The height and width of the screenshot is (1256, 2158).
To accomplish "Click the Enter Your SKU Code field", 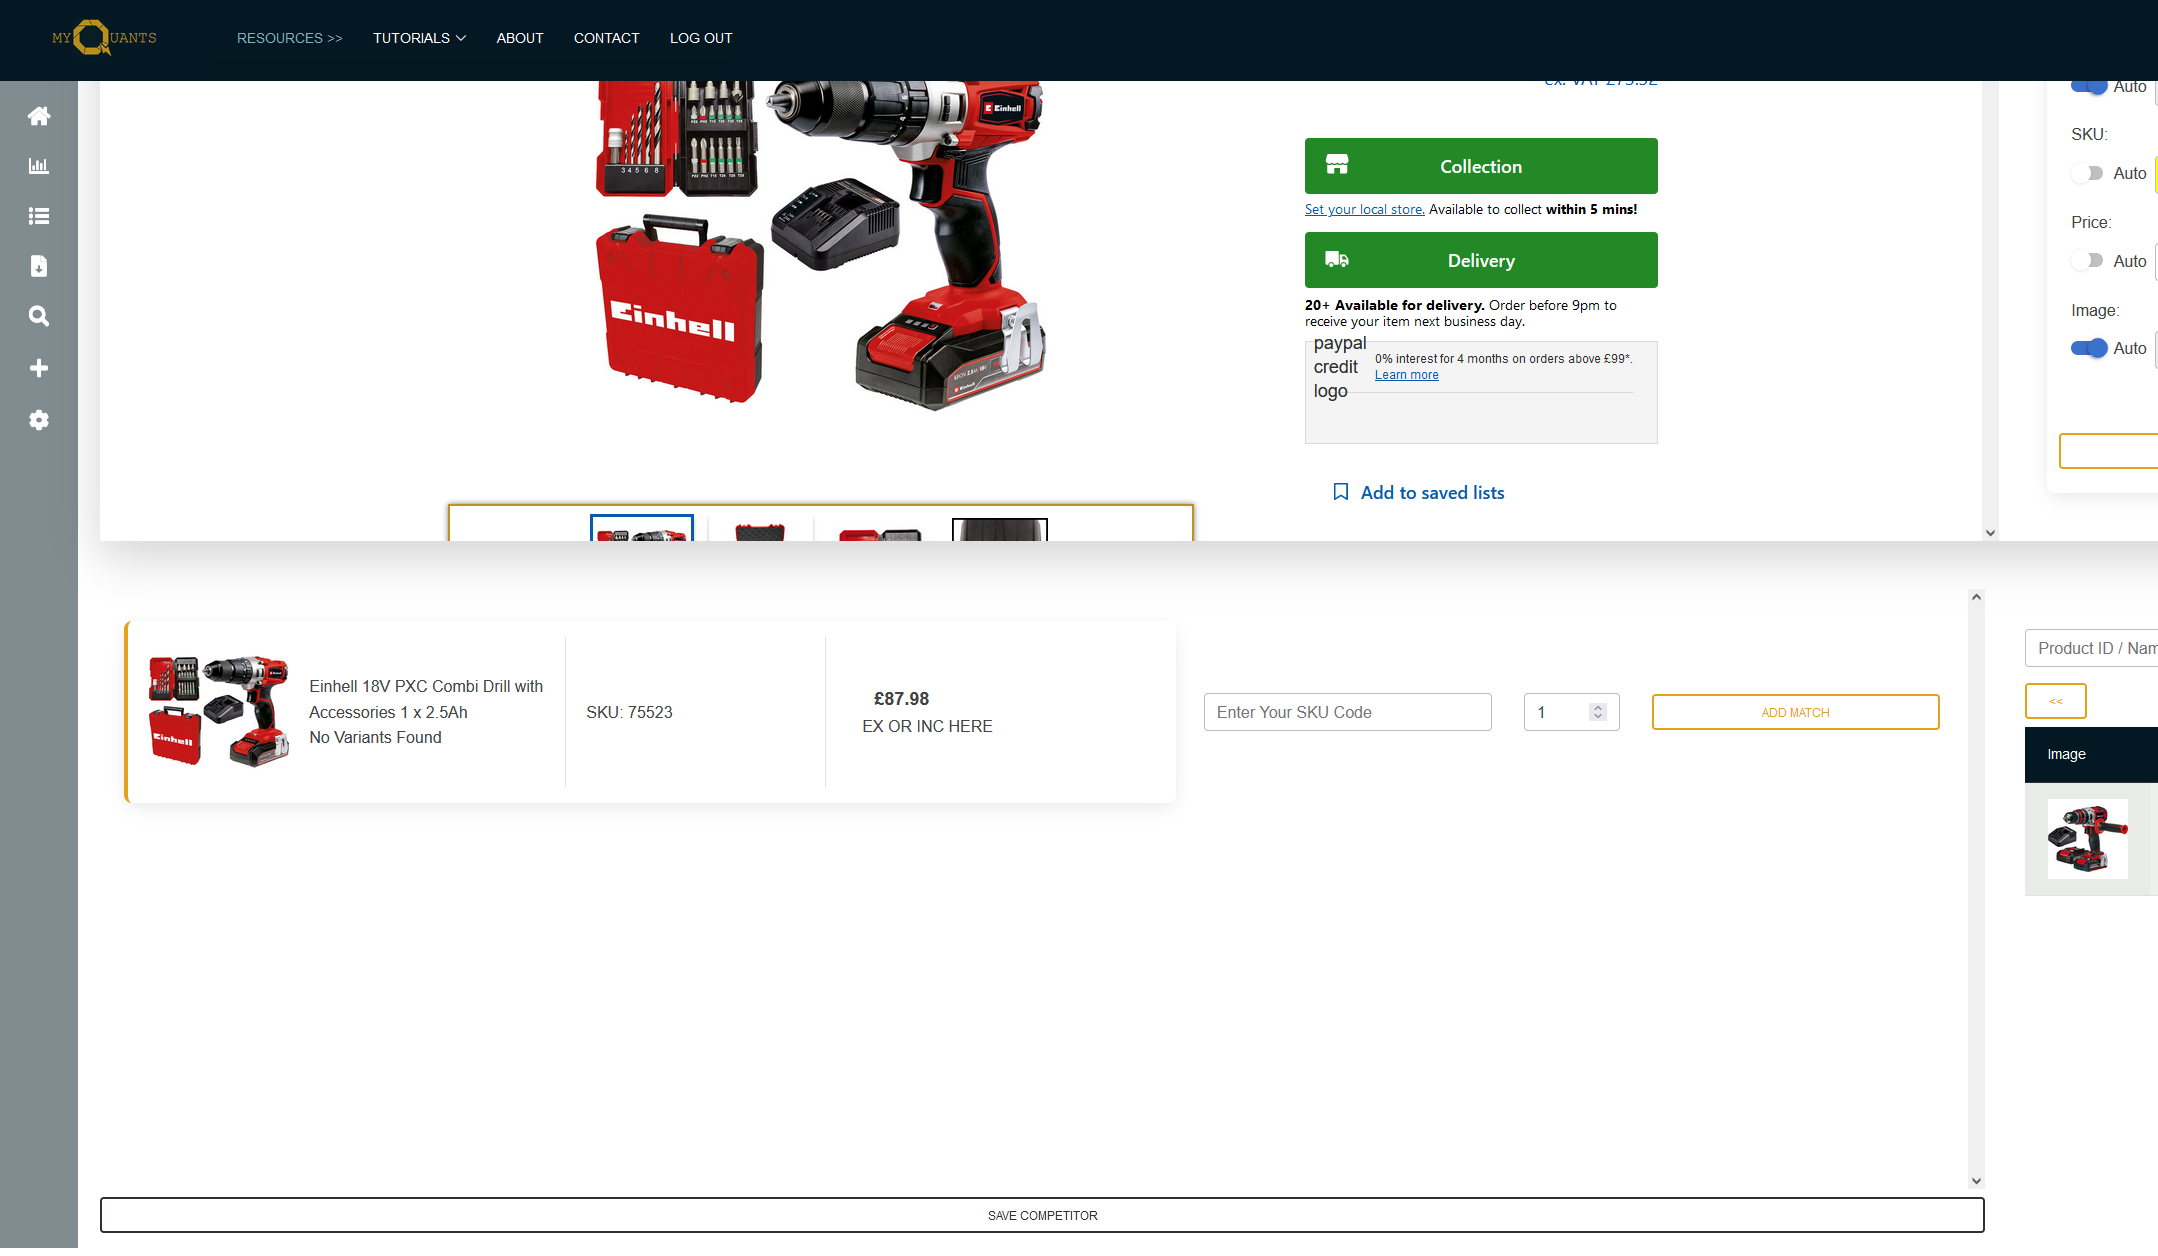I will 1348,712.
